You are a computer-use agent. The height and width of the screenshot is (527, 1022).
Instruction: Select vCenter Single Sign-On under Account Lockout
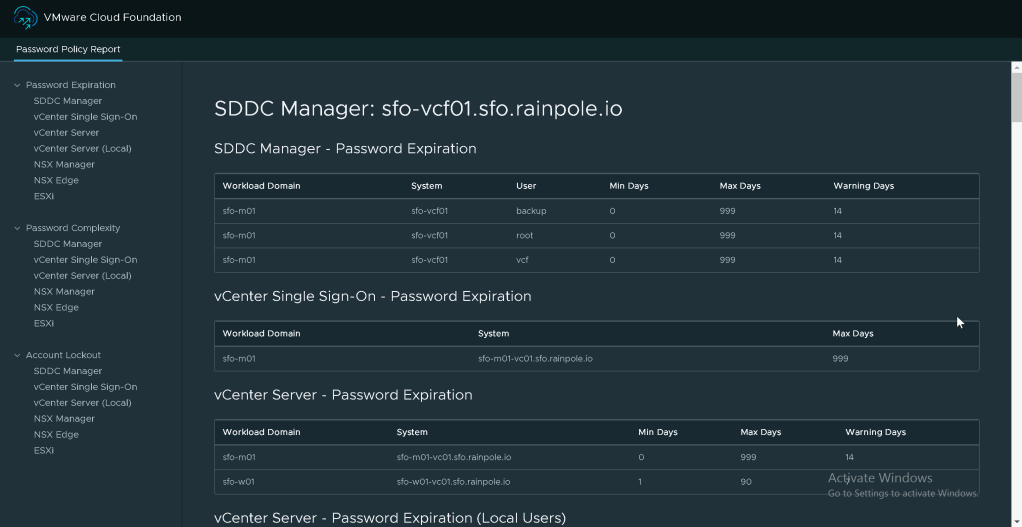(x=85, y=387)
